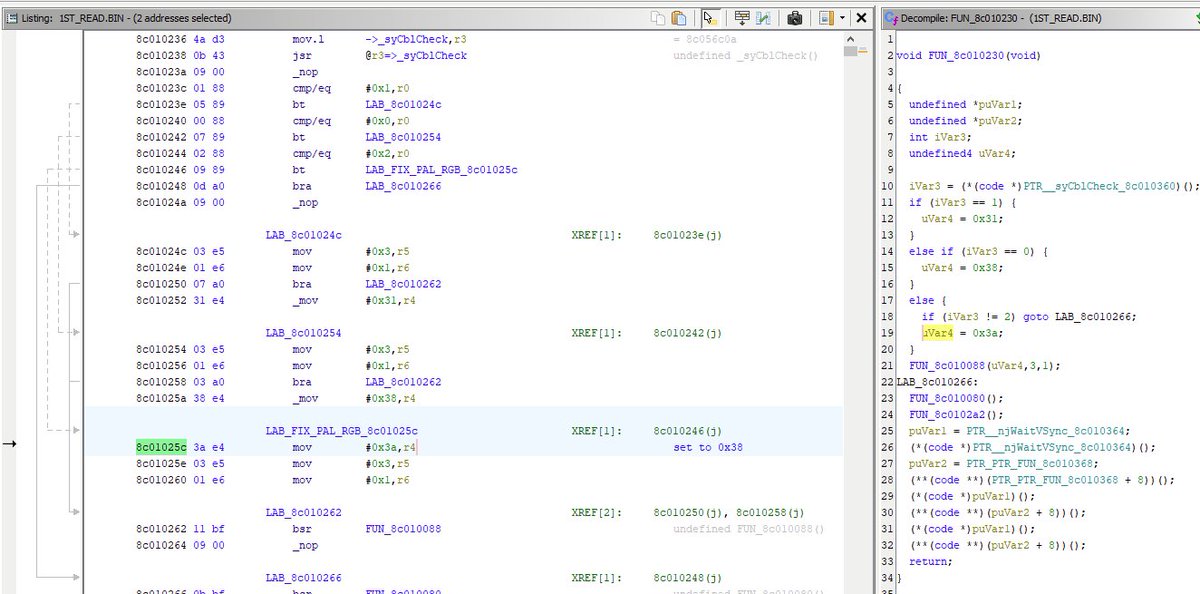Click FUN_8c010088(uVar4,3,1) call in decompiler
Screen dimensions: 1200x594
(984, 366)
